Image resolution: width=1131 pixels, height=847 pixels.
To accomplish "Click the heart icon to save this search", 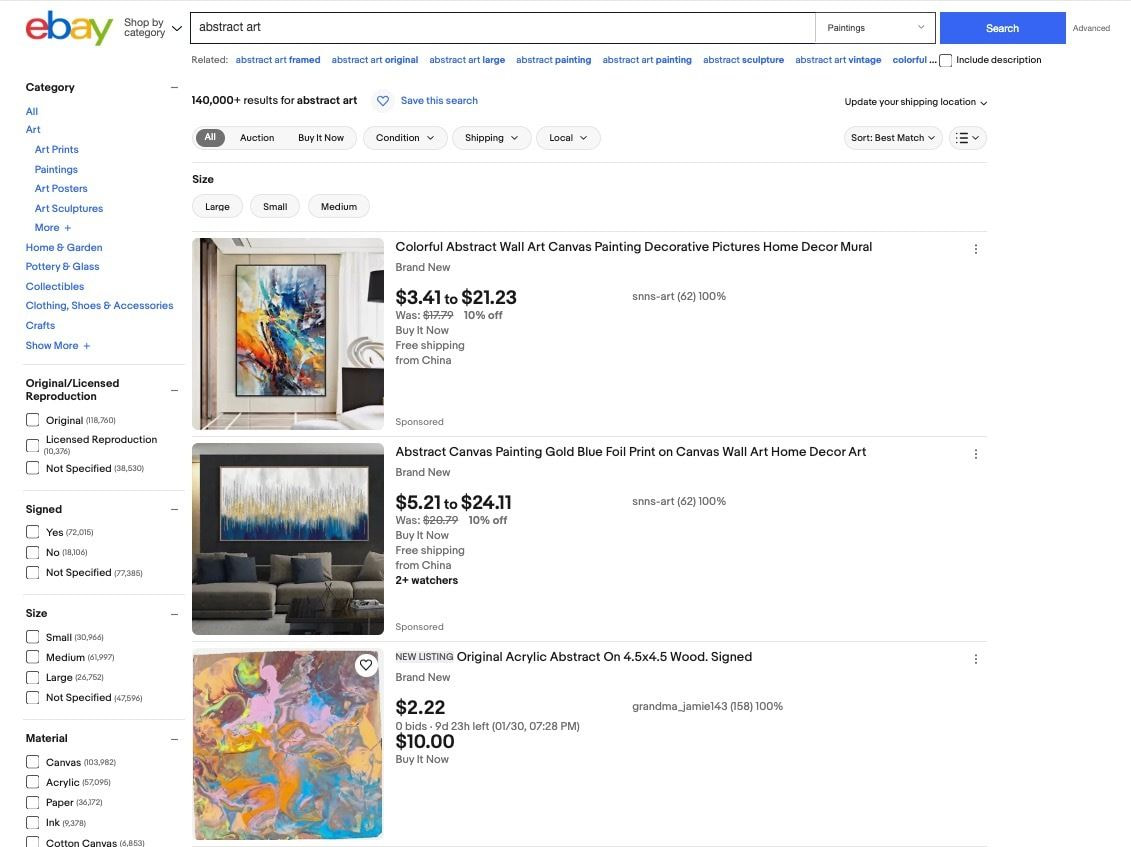I will click(x=382, y=101).
